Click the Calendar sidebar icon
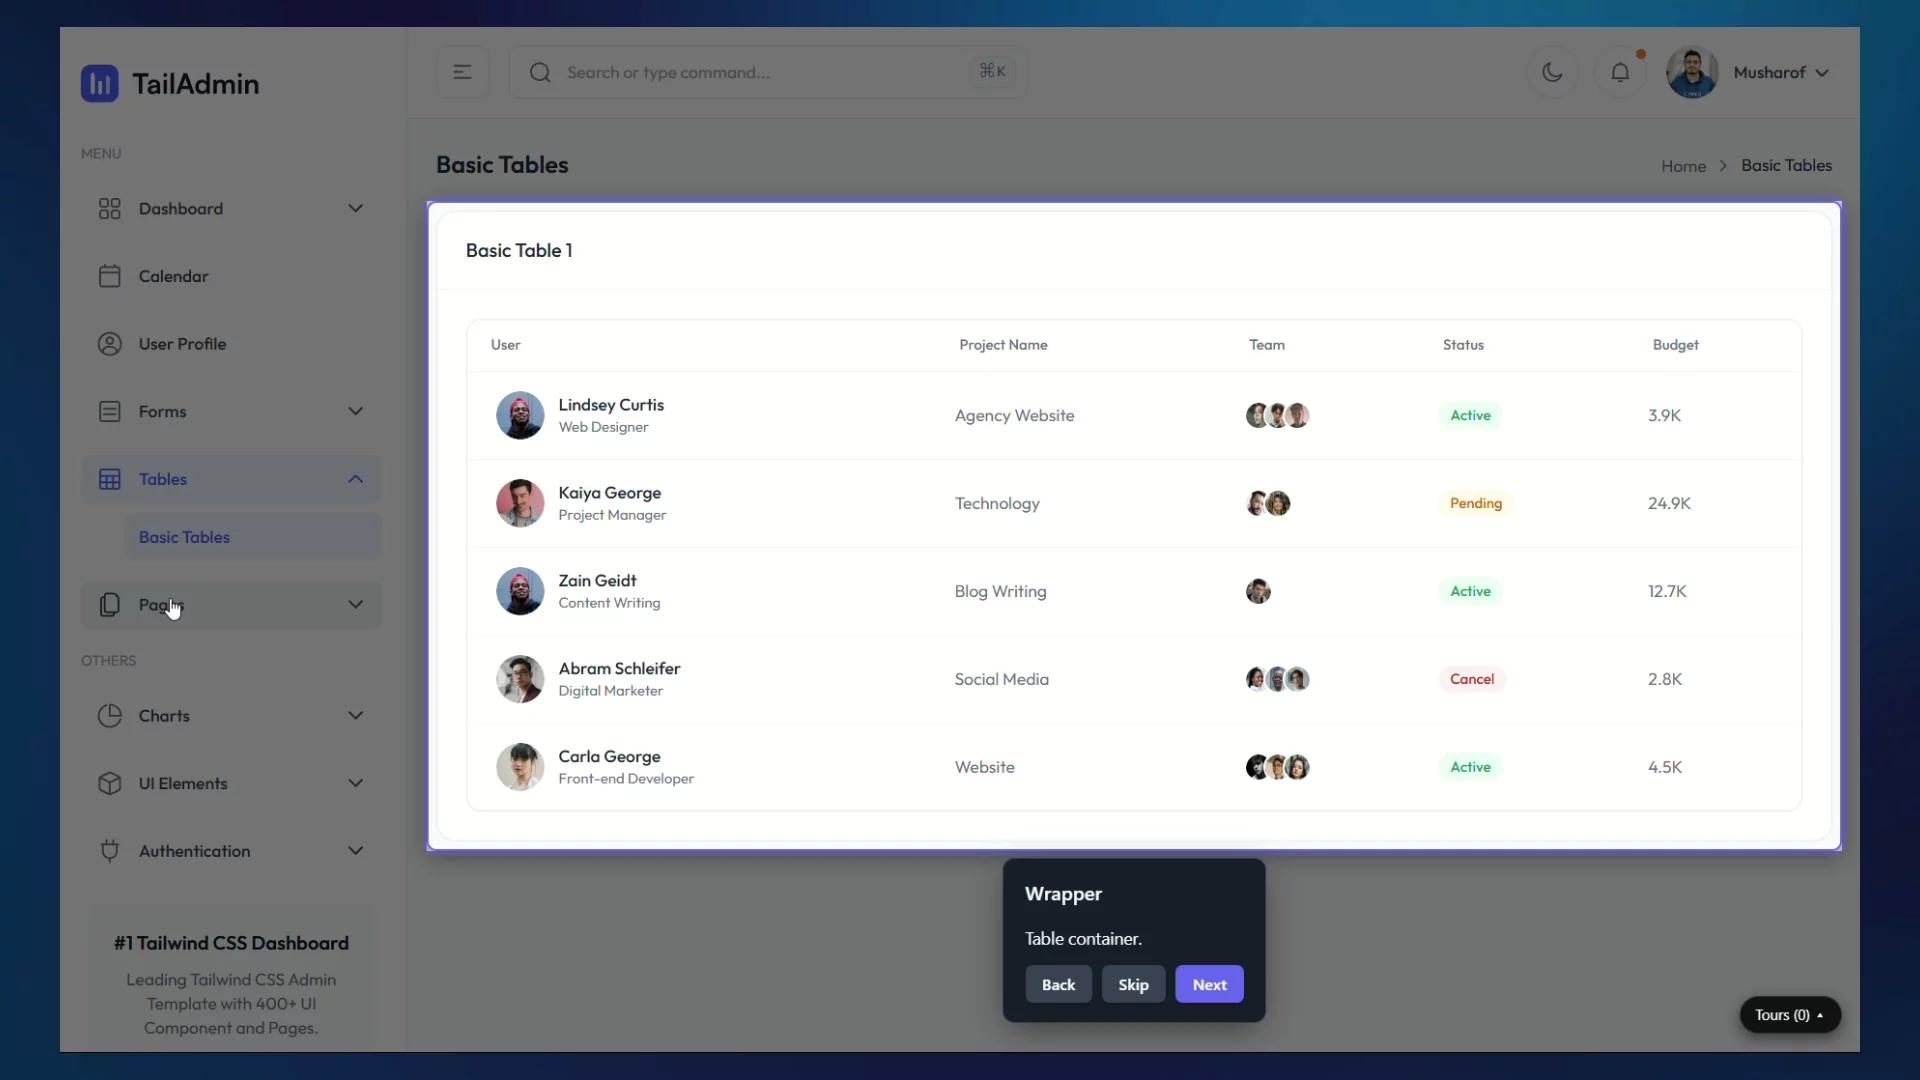Viewport: 1920px width, 1080px height. click(110, 276)
